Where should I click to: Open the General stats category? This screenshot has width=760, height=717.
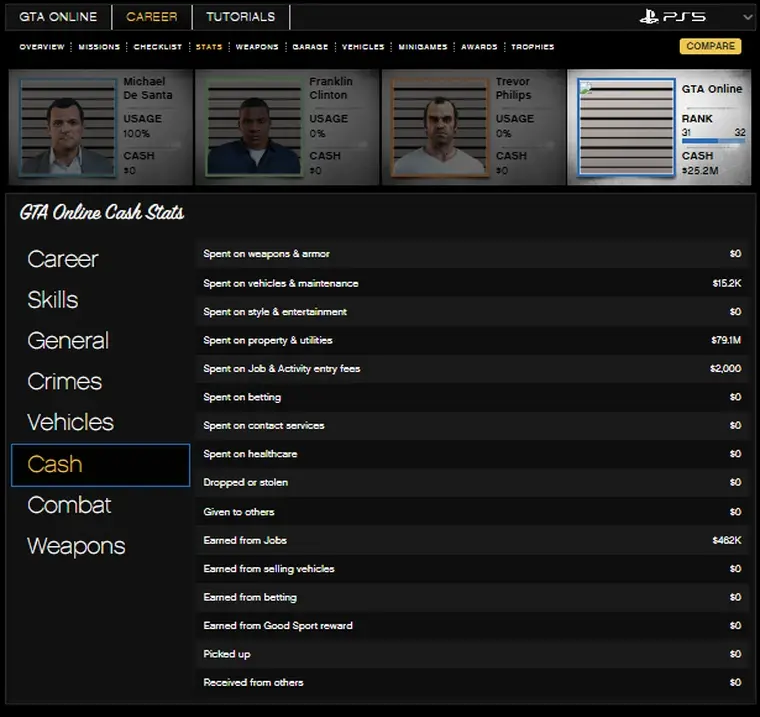click(68, 340)
